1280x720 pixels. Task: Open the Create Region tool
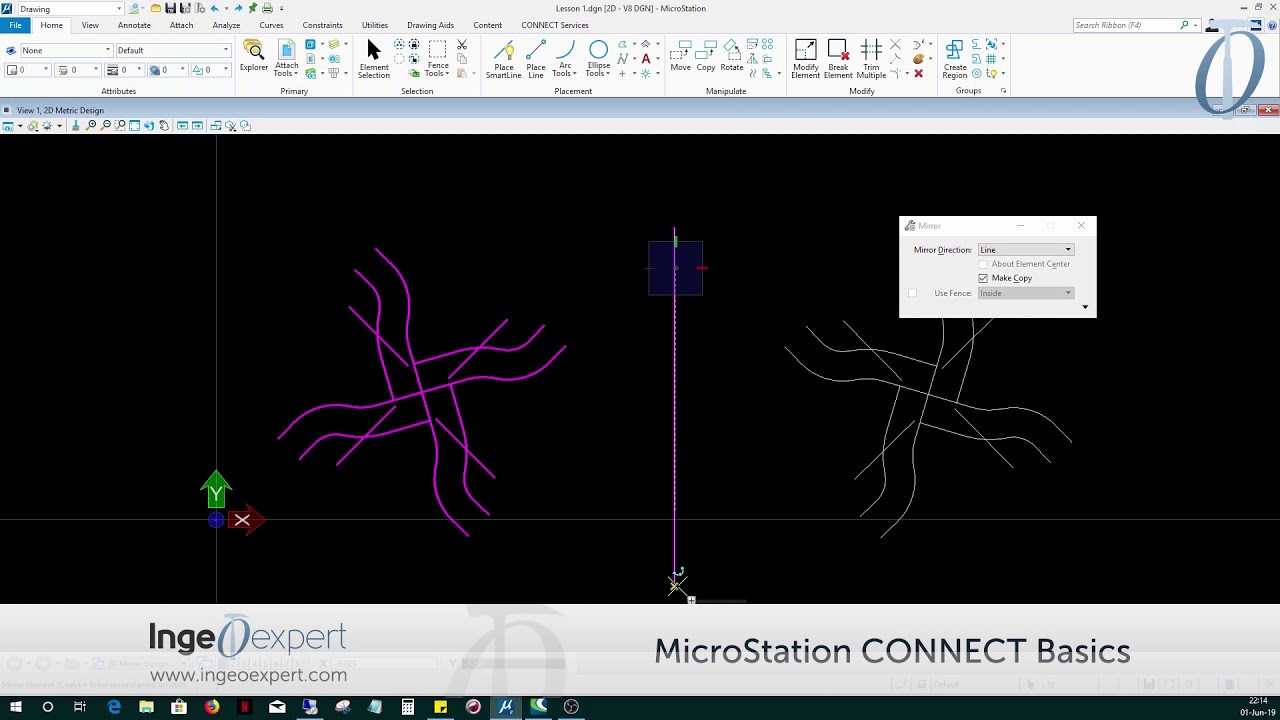[955, 59]
